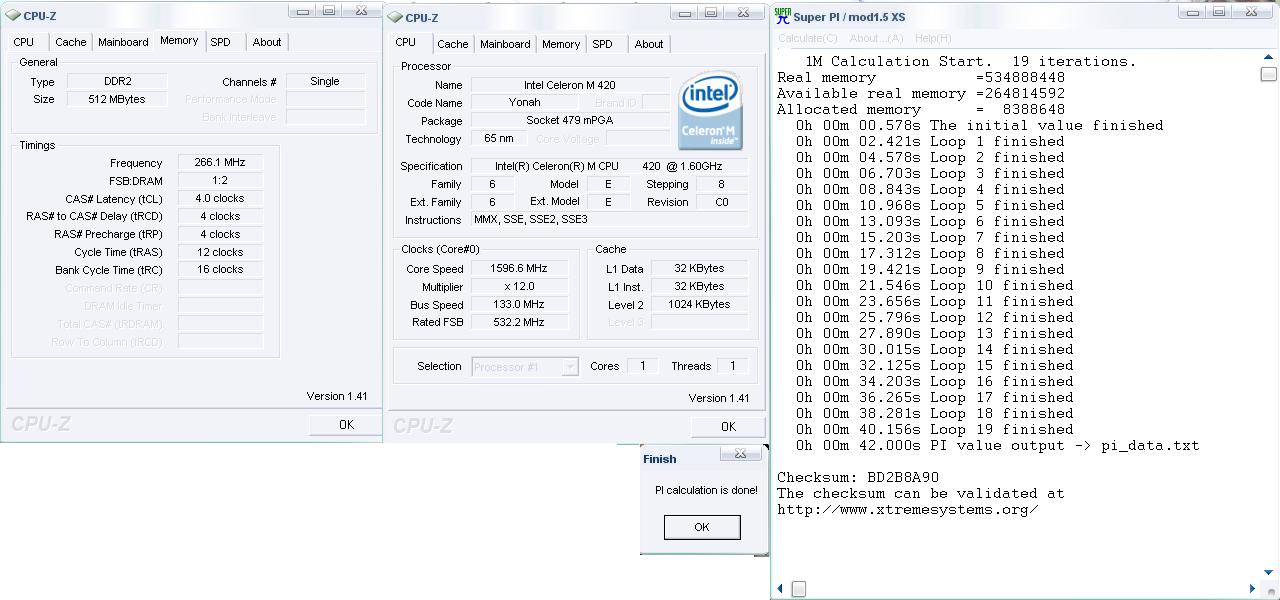
Task: Click the Checksum: BD2B8A90 line
Action: click(858, 477)
